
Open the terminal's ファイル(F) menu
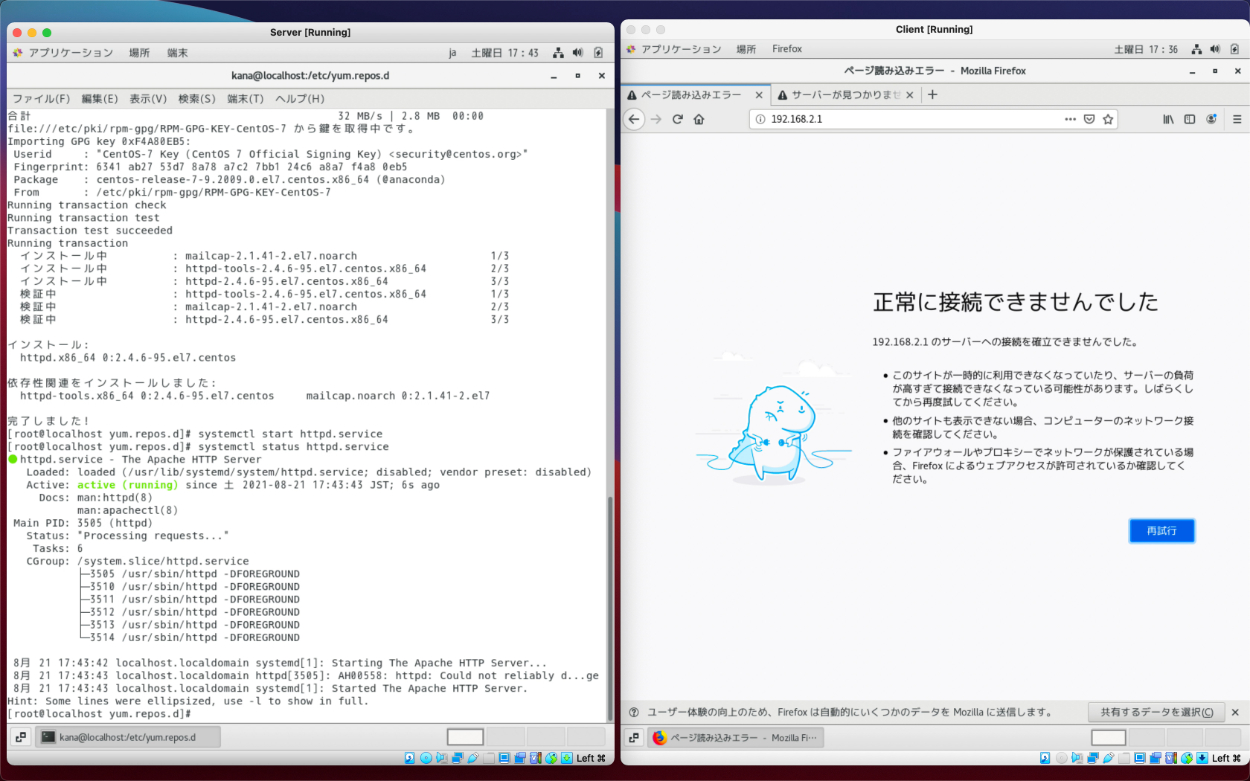click(40, 99)
